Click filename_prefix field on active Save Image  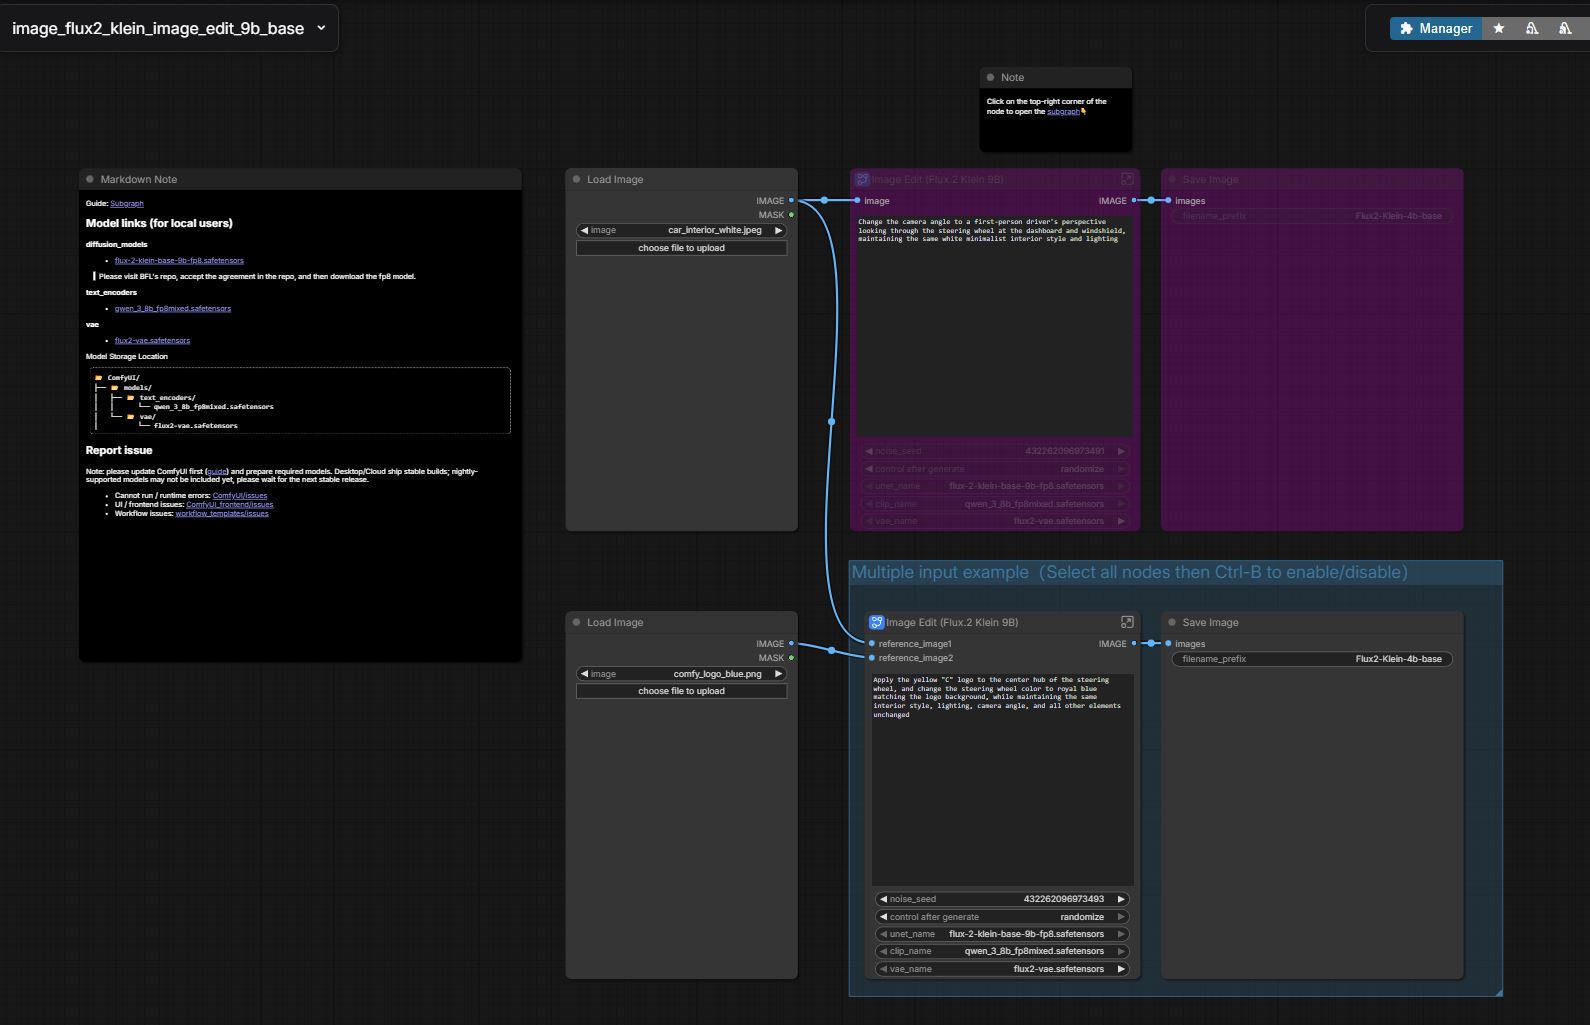click(x=1312, y=659)
